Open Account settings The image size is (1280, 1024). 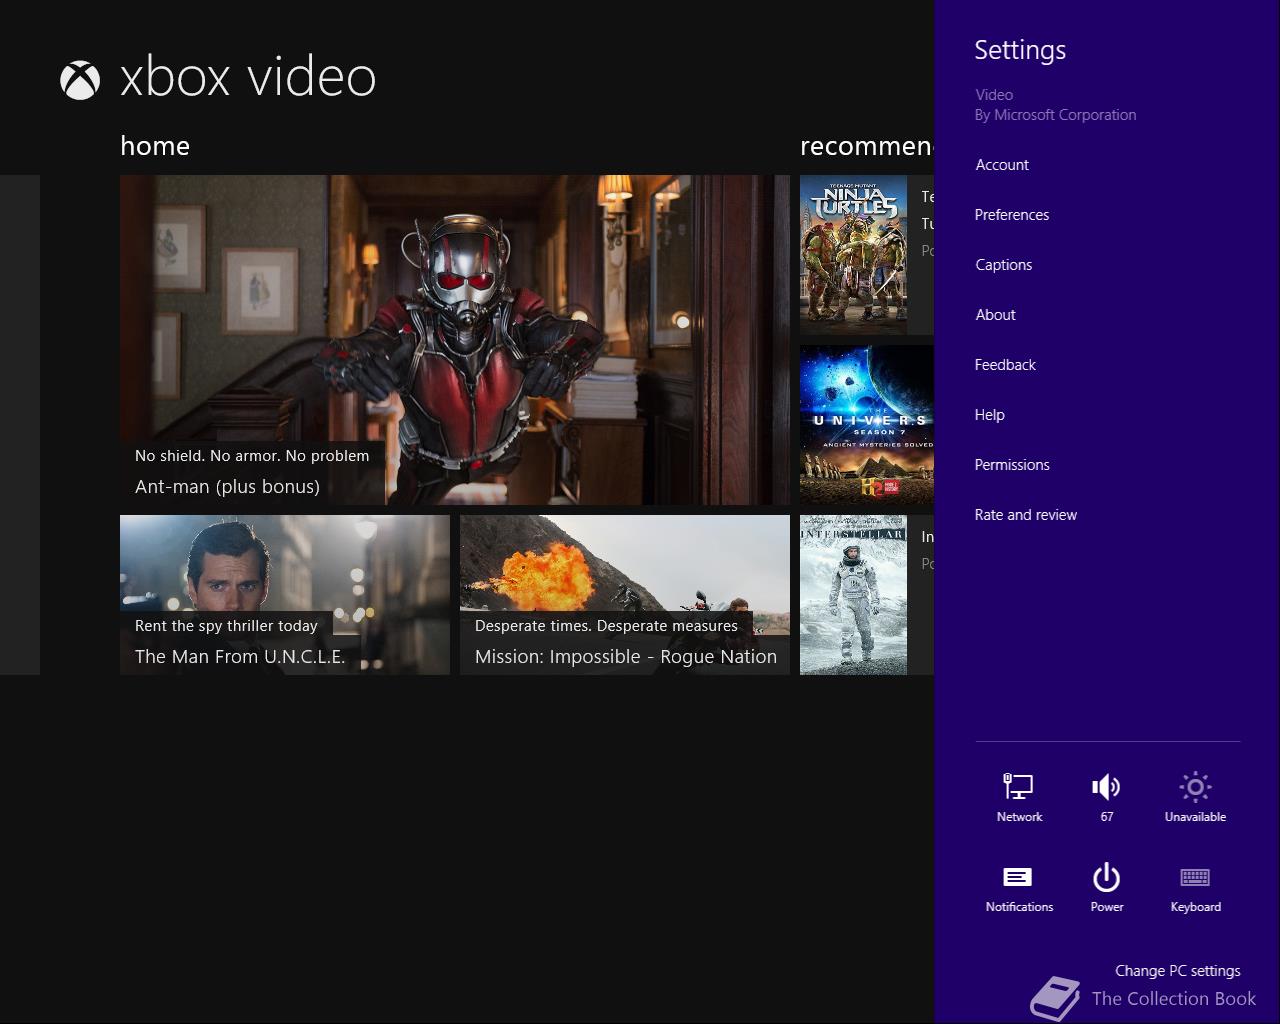(x=1002, y=165)
